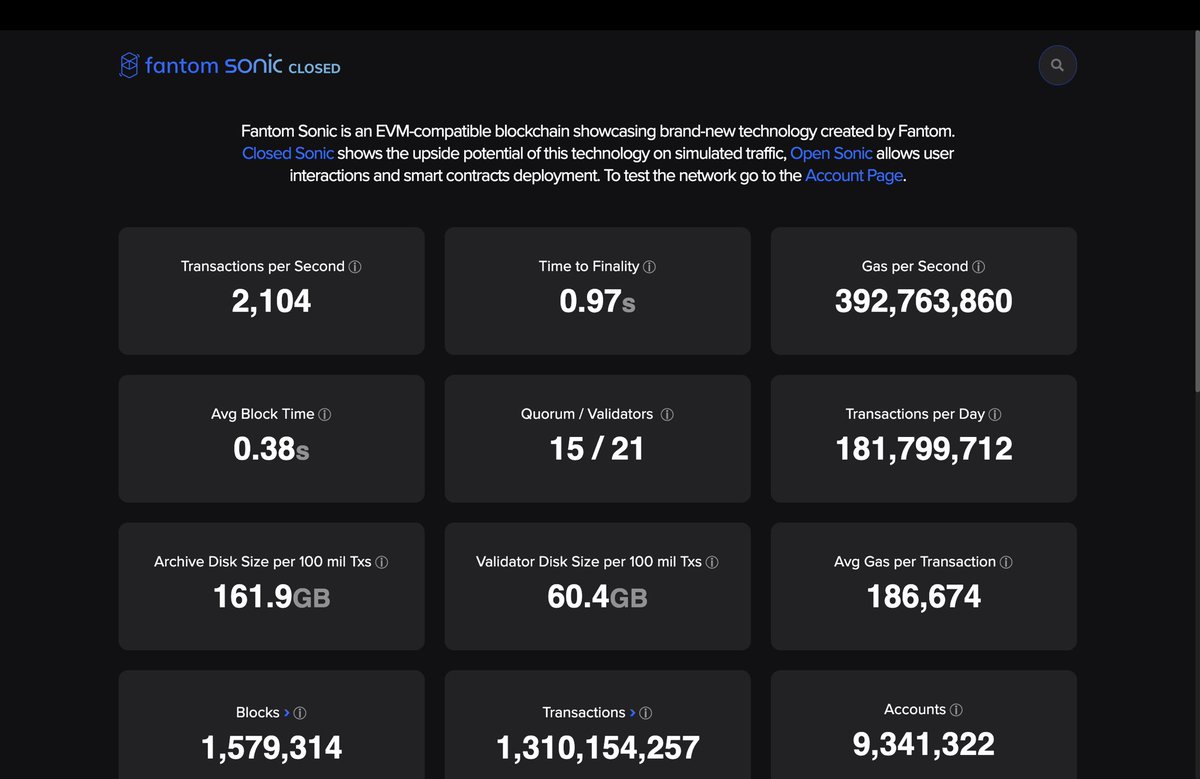Click the Accounts card label
Viewport: 1200px width, 779px height.
(915, 709)
